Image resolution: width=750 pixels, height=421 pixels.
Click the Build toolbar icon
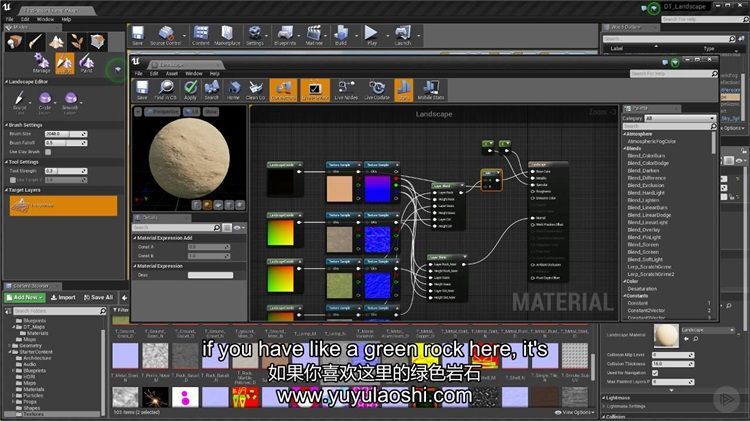coord(341,36)
